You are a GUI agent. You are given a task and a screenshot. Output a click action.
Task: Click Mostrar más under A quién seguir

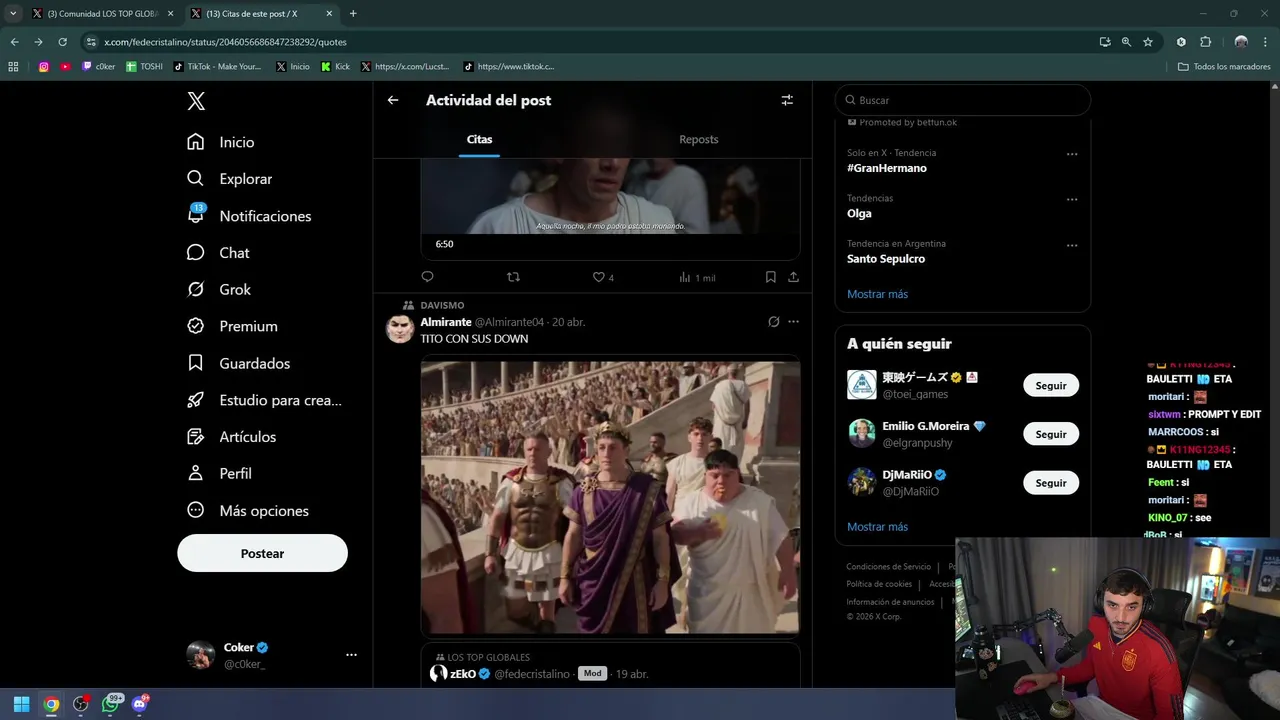click(x=877, y=527)
